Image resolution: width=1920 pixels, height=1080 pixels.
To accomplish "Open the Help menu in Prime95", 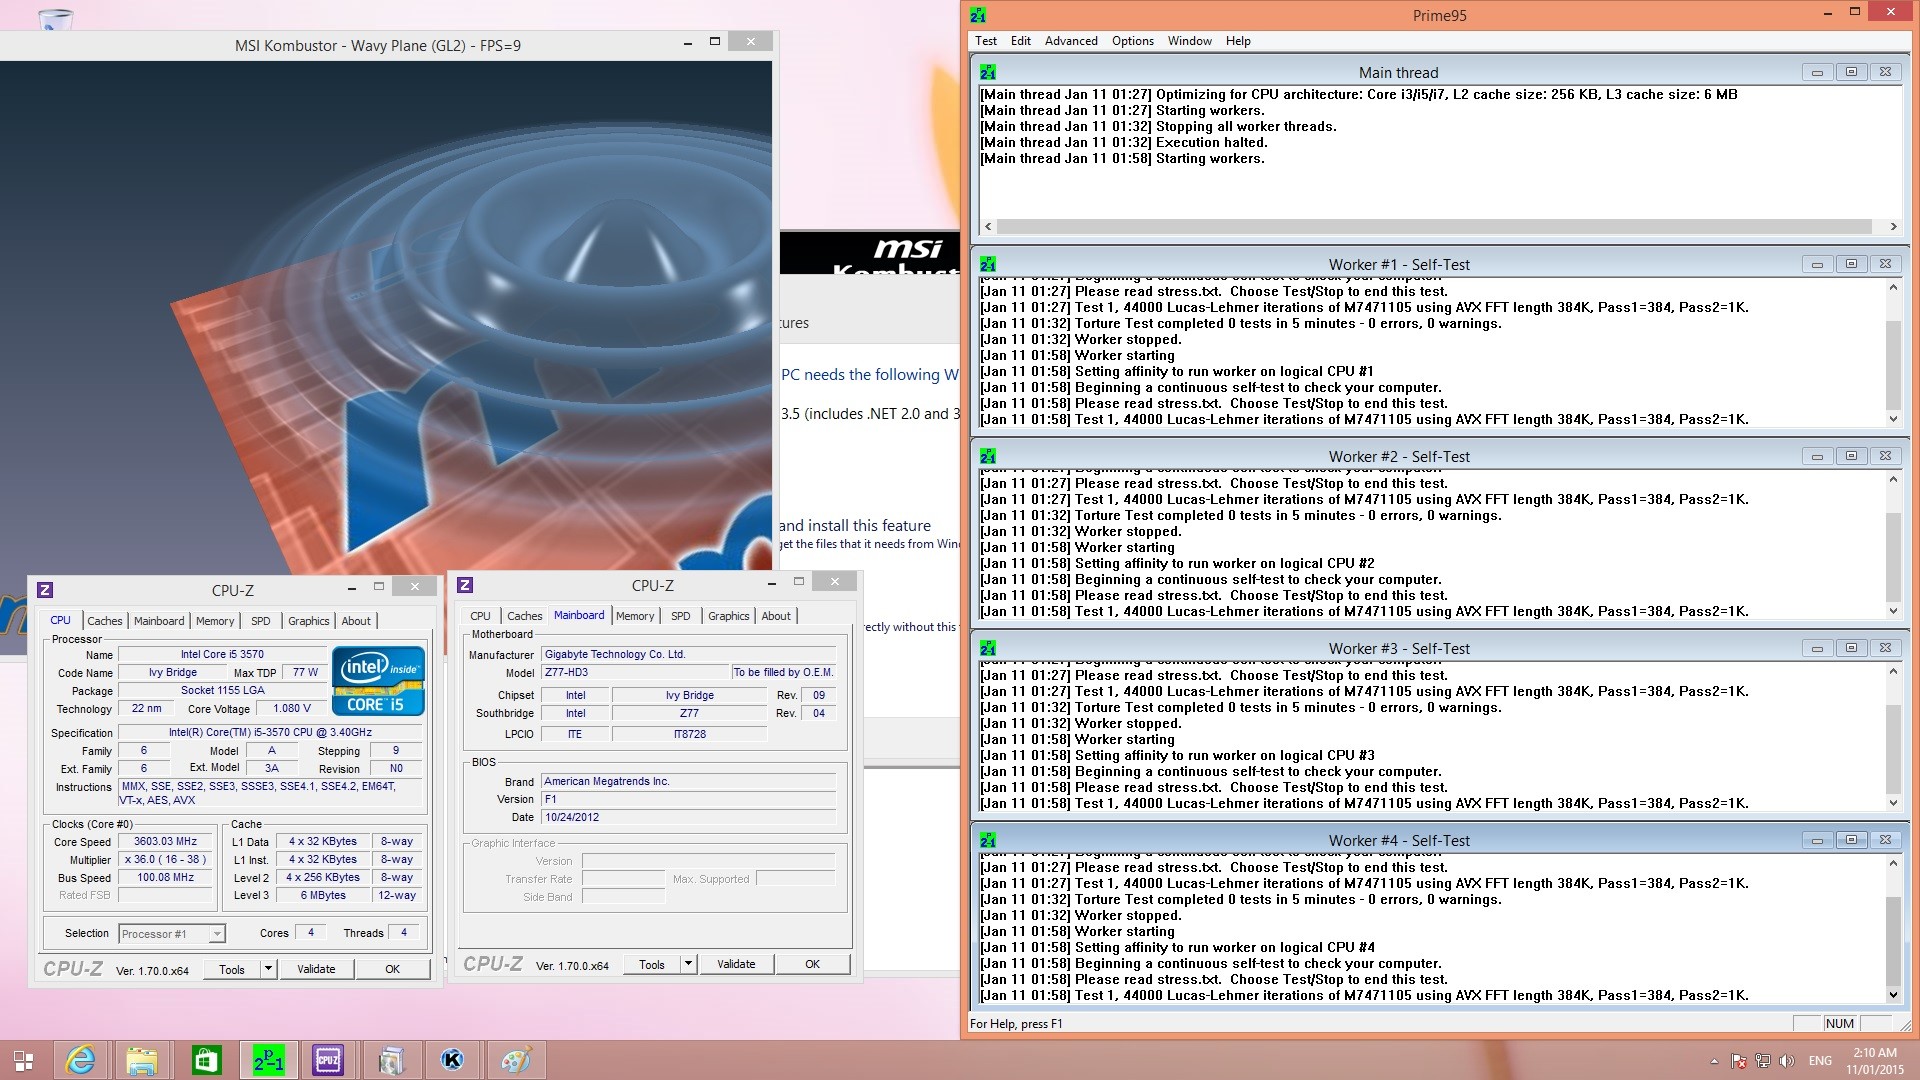I will tap(1238, 41).
